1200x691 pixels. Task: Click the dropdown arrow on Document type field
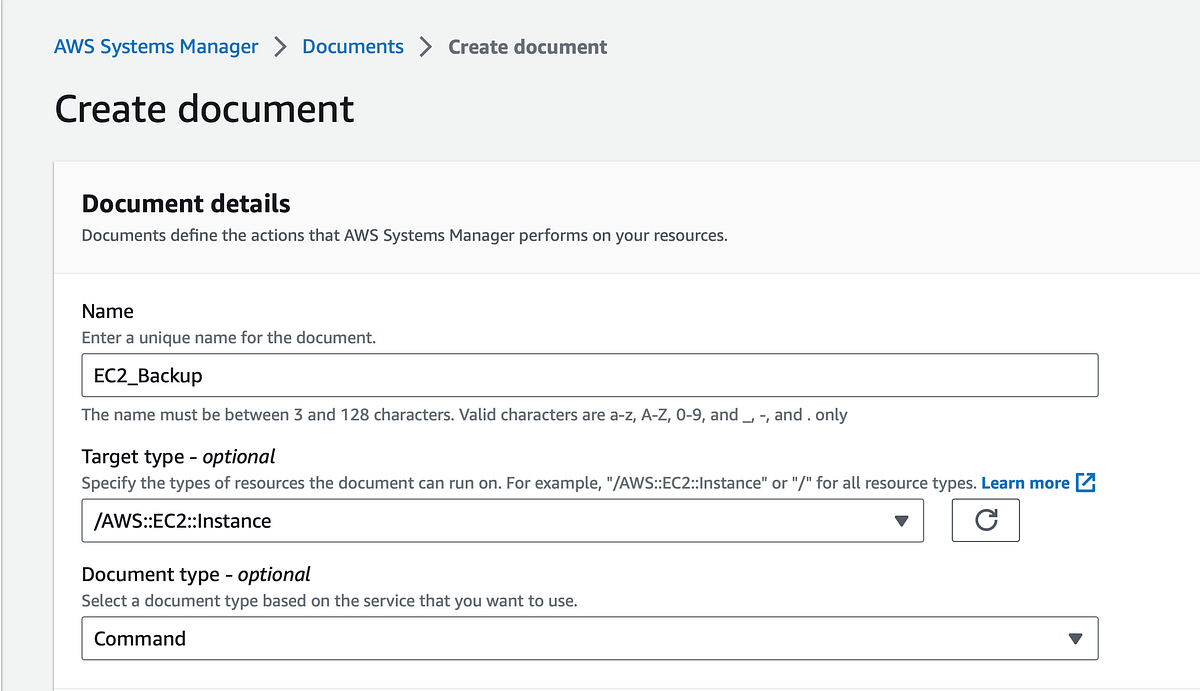tap(1075, 638)
